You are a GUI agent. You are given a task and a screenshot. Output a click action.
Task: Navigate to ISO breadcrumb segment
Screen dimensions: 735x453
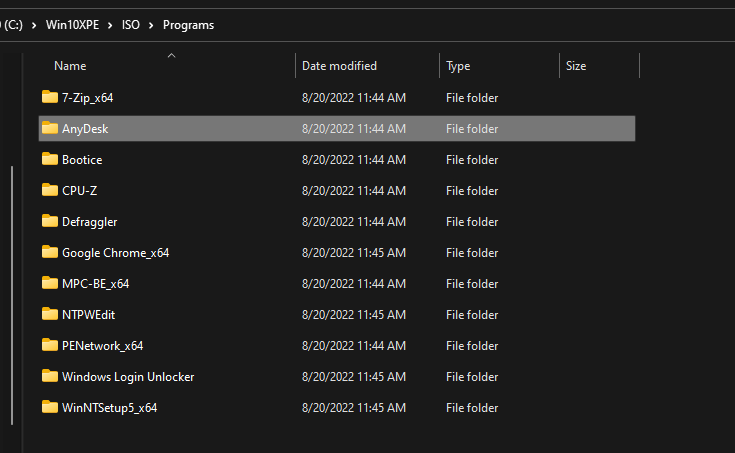coord(131,25)
